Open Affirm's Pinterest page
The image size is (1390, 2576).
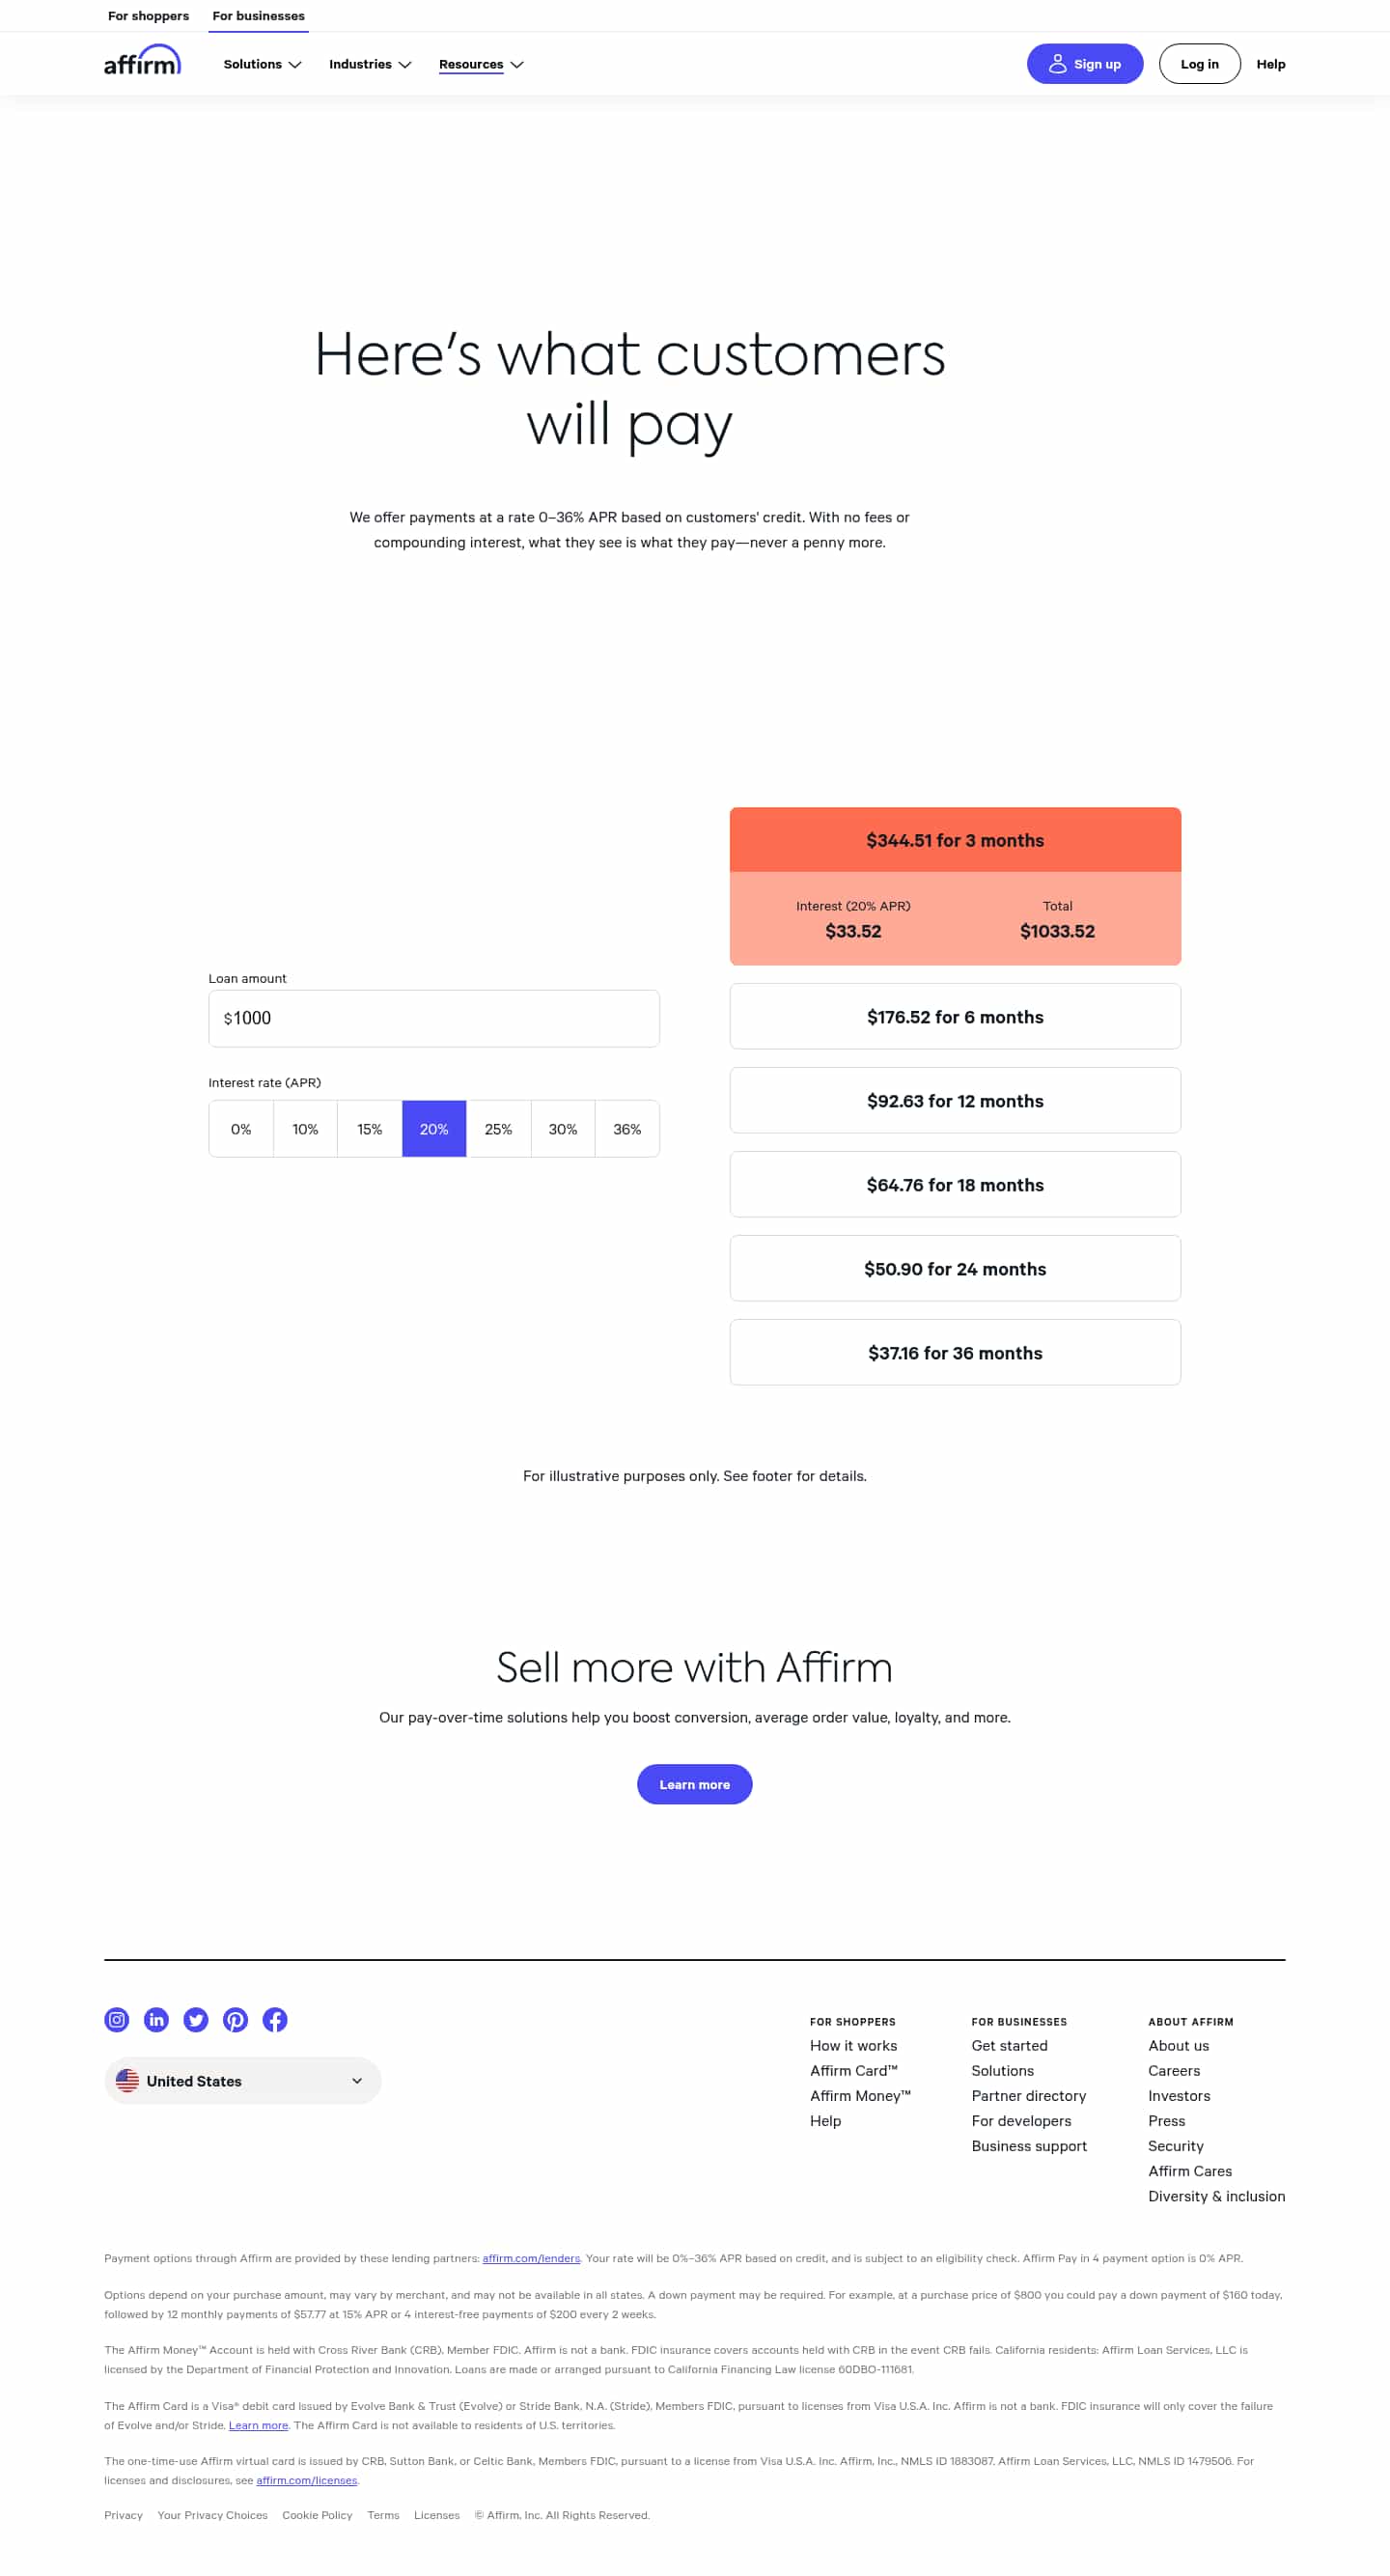click(x=235, y=2019)
